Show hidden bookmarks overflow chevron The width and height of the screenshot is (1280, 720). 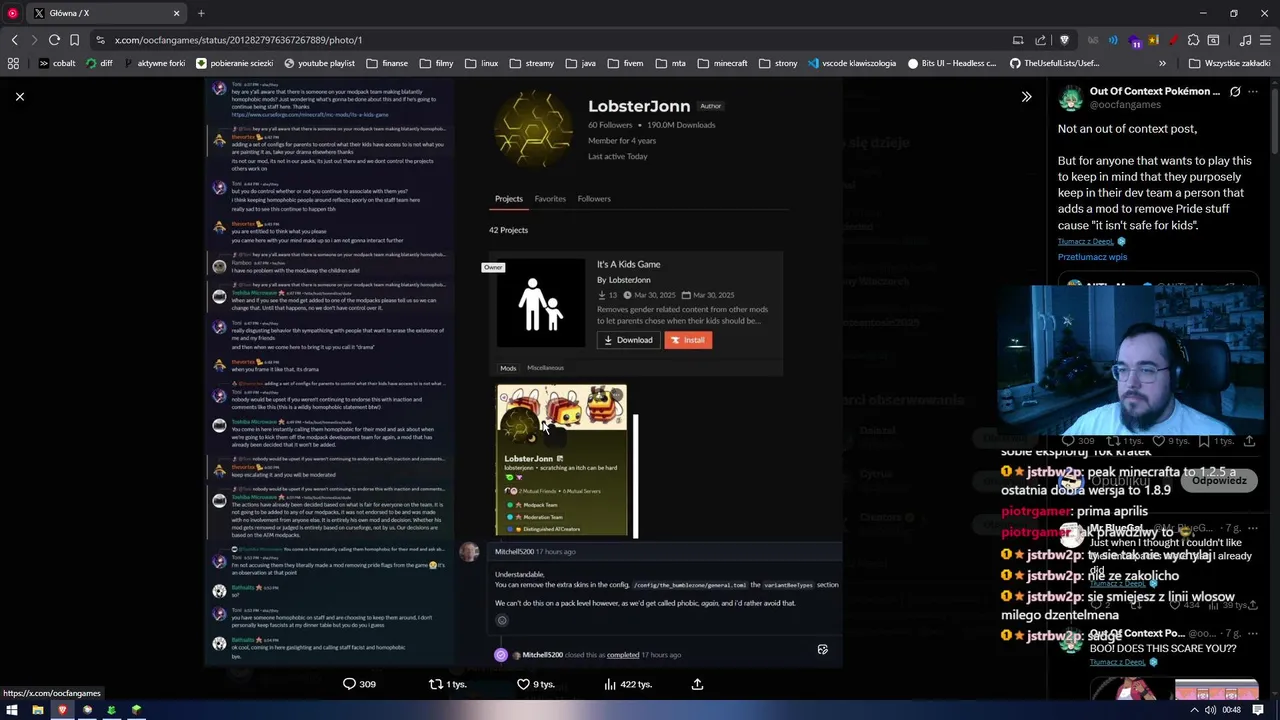pos(1162,63)
